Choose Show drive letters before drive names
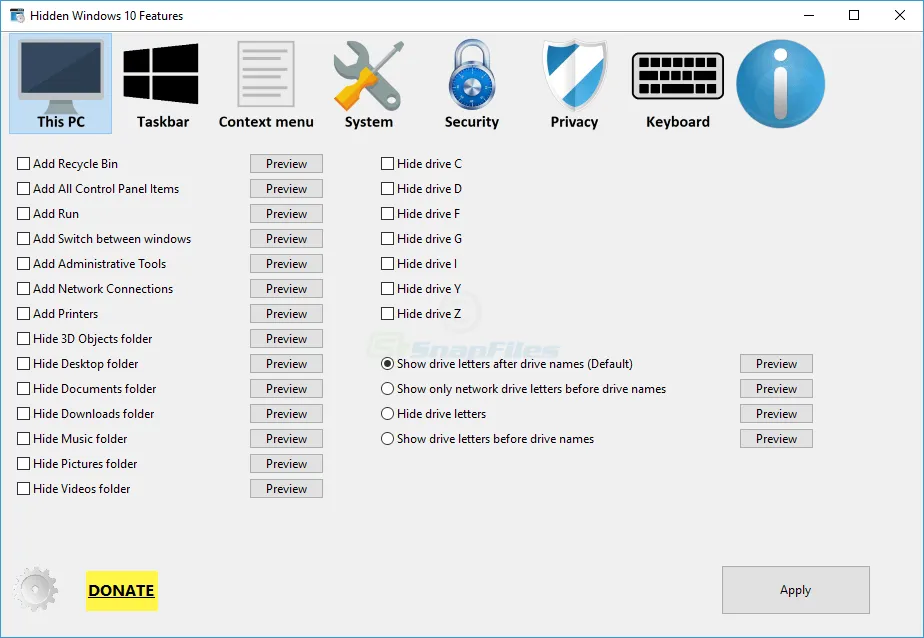Viewport: 924px width, 638px height. click(x=387, y=439)
